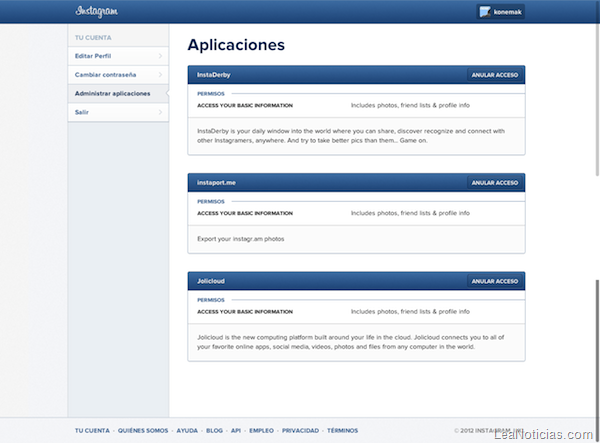
Task: Open TU CUENTA footer link
Action: (x=92, y=430)
